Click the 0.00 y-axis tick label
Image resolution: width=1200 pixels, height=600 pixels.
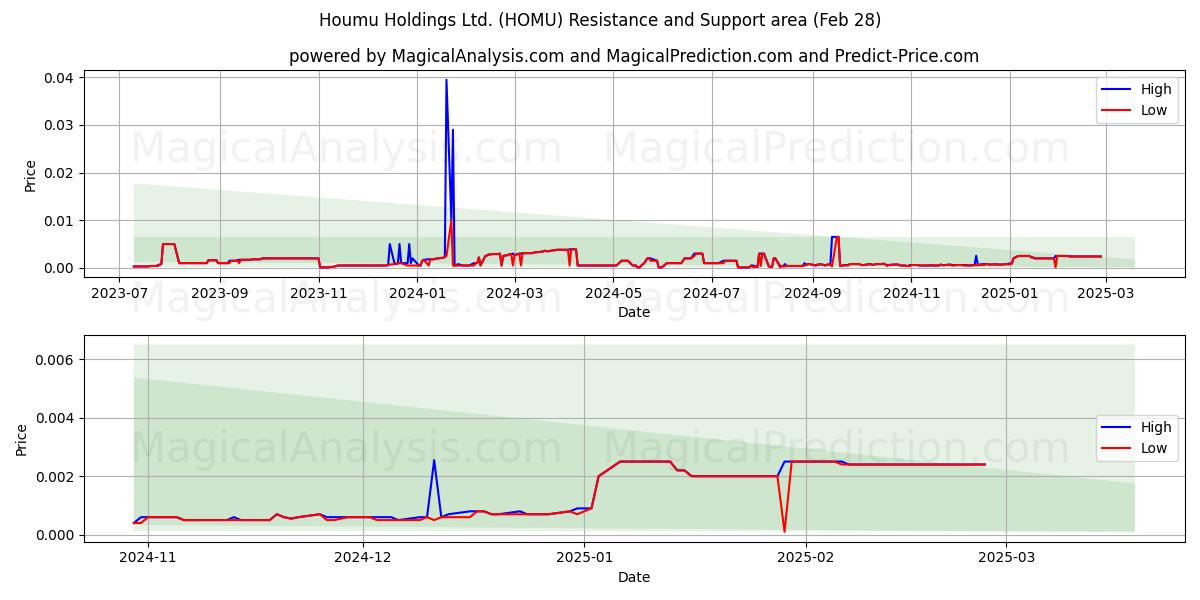pyautogui.click(x=60, y=268)
